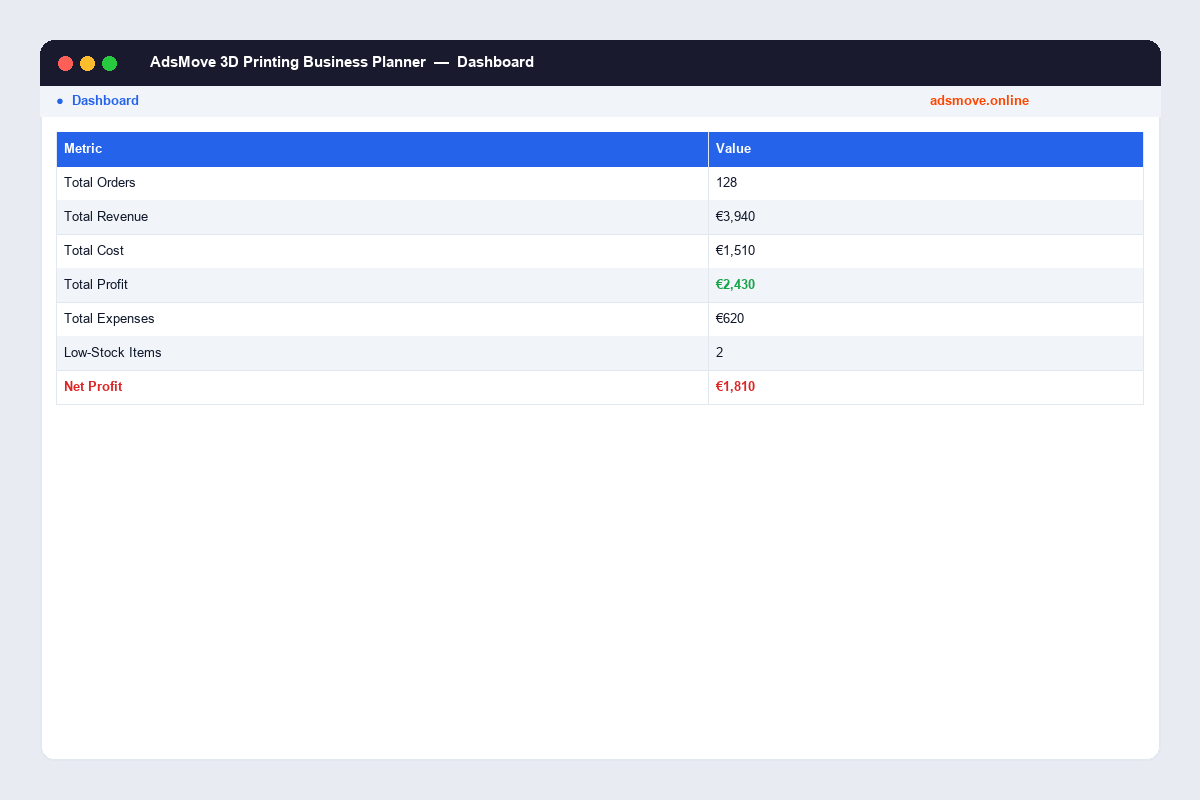Click the Low-Stock Items label

click(x=113, y=353)
